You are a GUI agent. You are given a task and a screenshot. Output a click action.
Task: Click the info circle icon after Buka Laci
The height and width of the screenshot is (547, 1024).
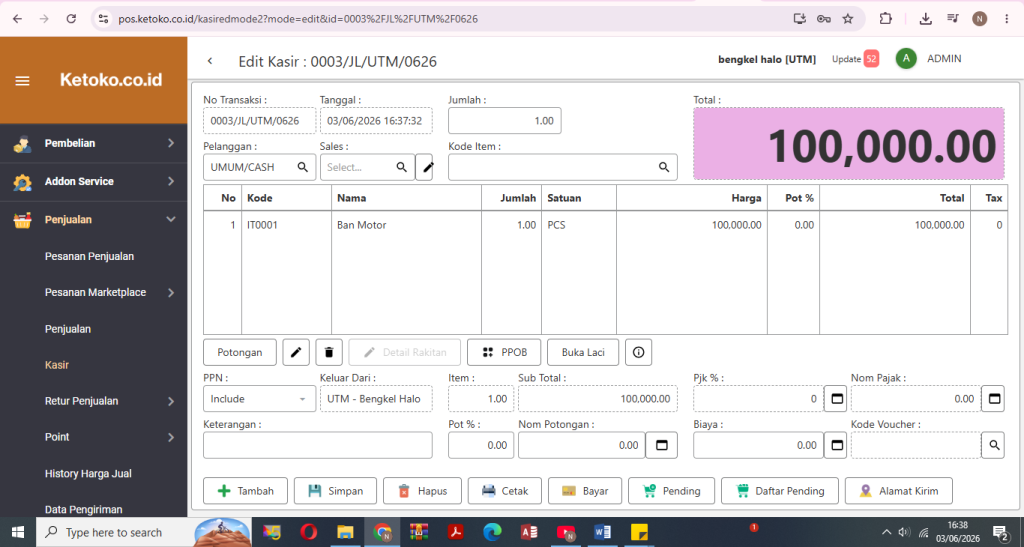[x=638, y=352]
